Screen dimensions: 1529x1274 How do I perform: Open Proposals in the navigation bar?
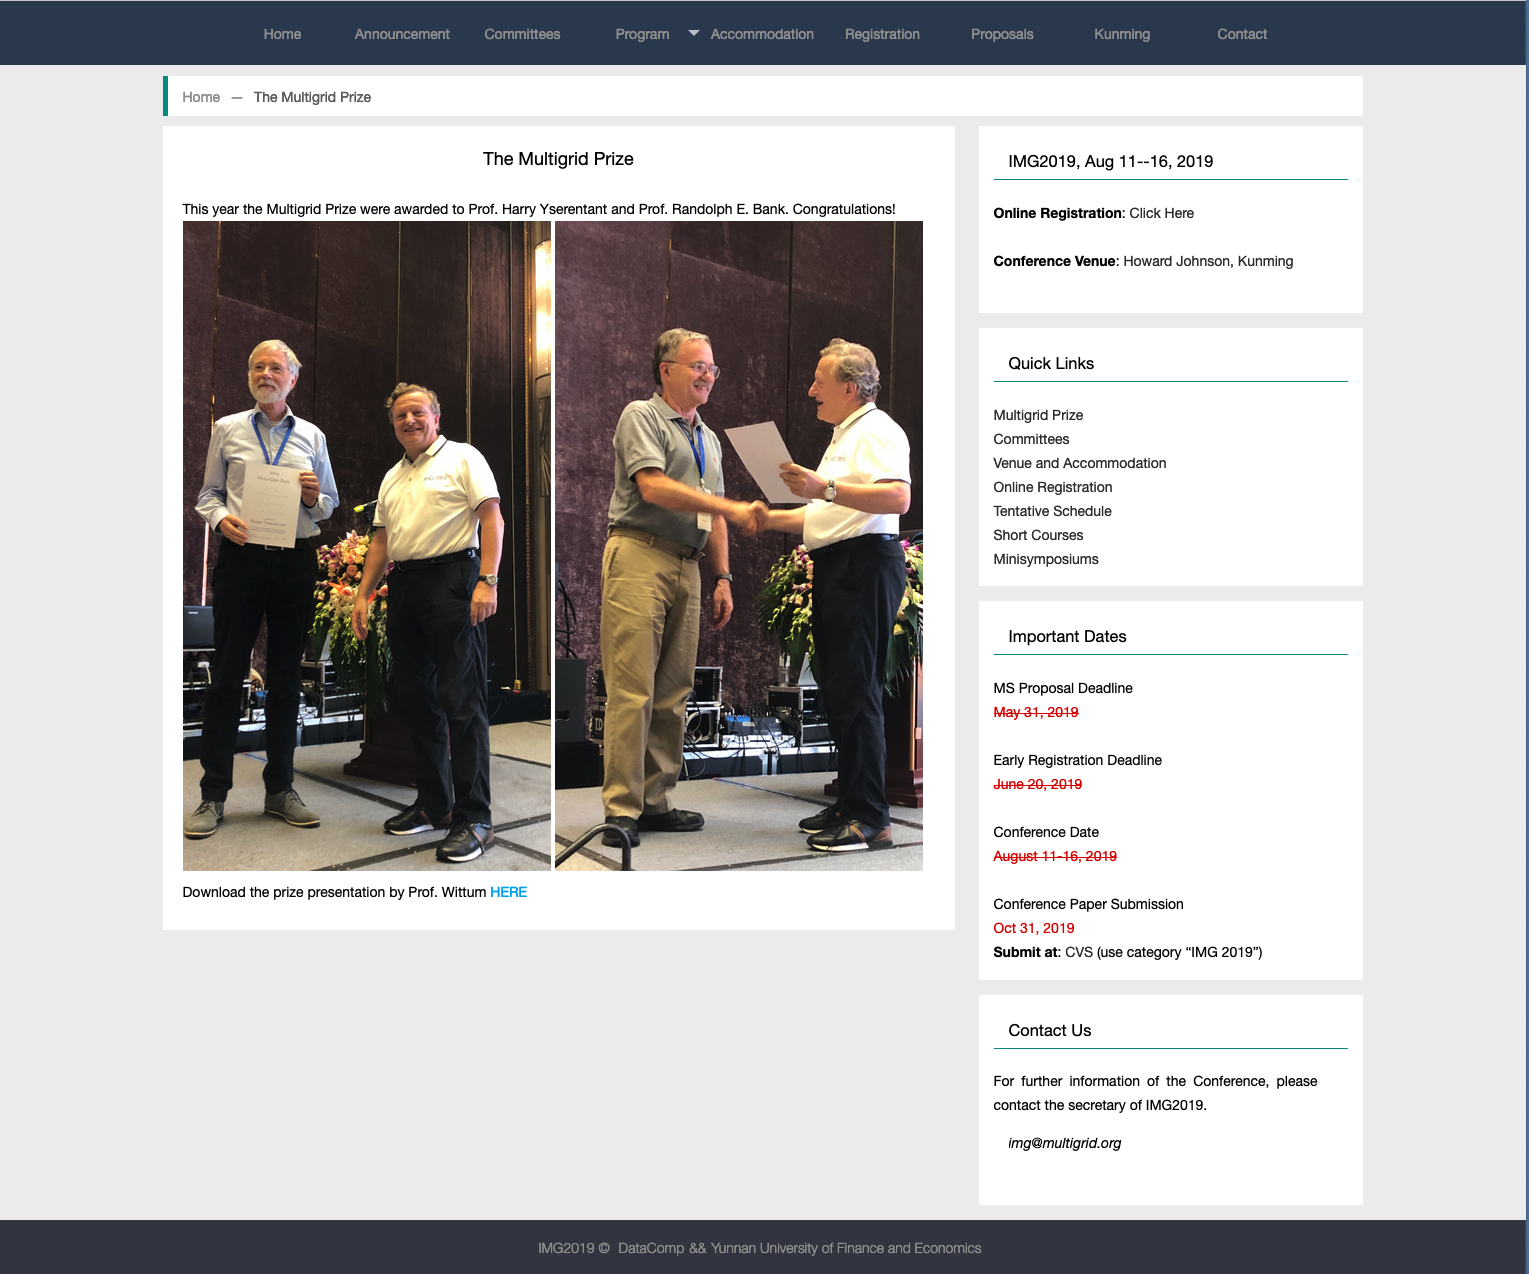(x=1002, y=34)
